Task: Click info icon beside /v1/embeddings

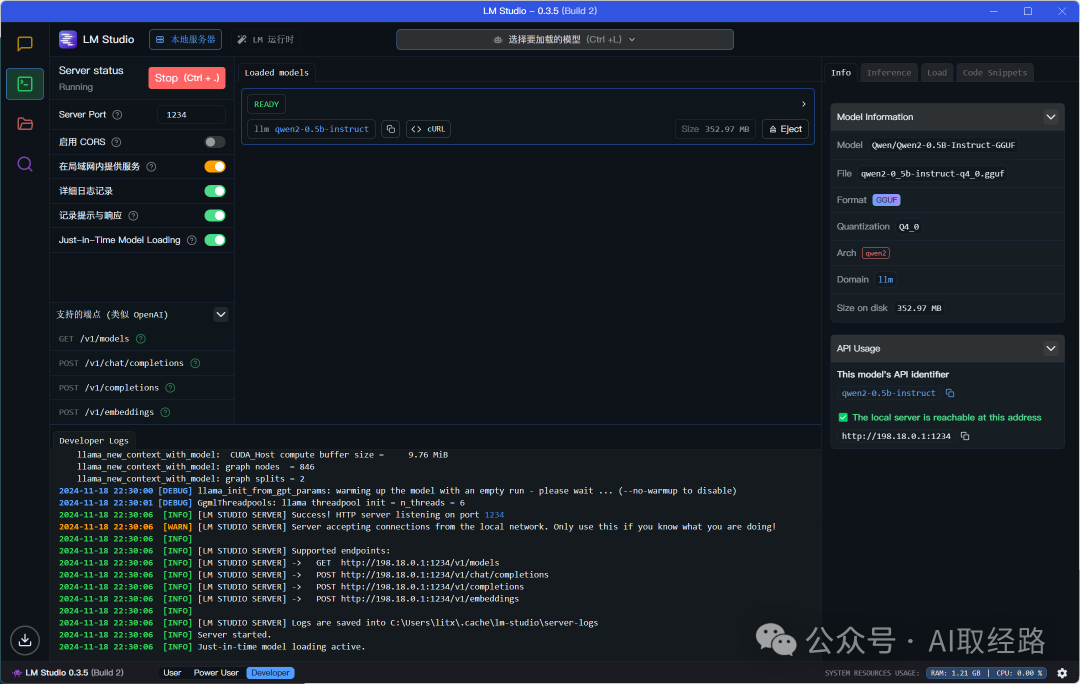Action: point(165,412)
